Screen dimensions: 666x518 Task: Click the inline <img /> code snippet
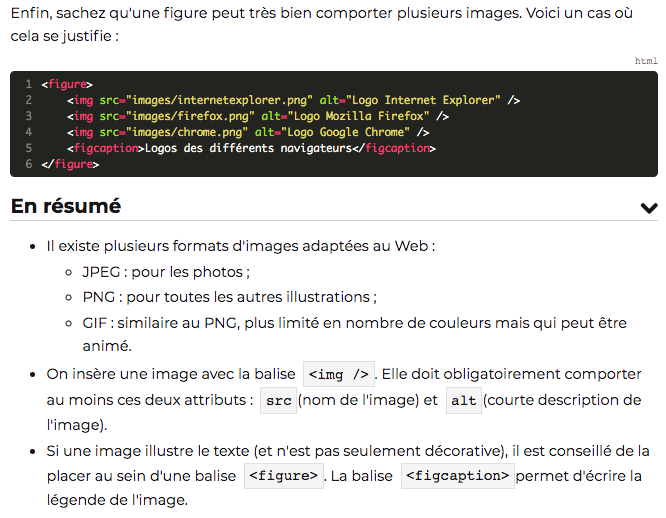click(339, 374)
